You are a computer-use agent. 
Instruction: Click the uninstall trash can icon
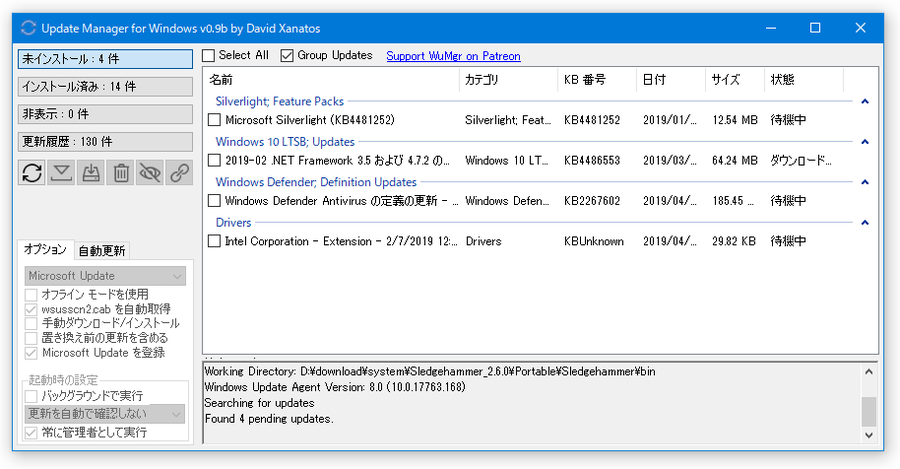point(121,172)
